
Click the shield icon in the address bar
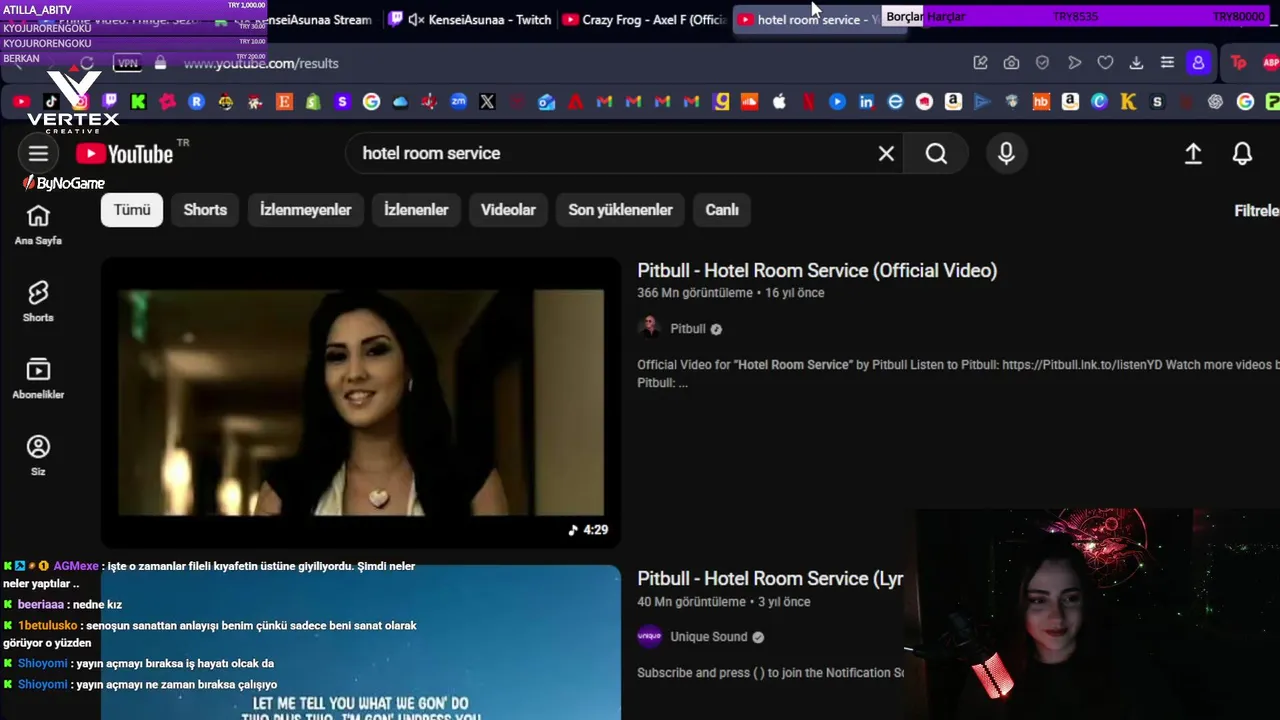[1042, 63]
